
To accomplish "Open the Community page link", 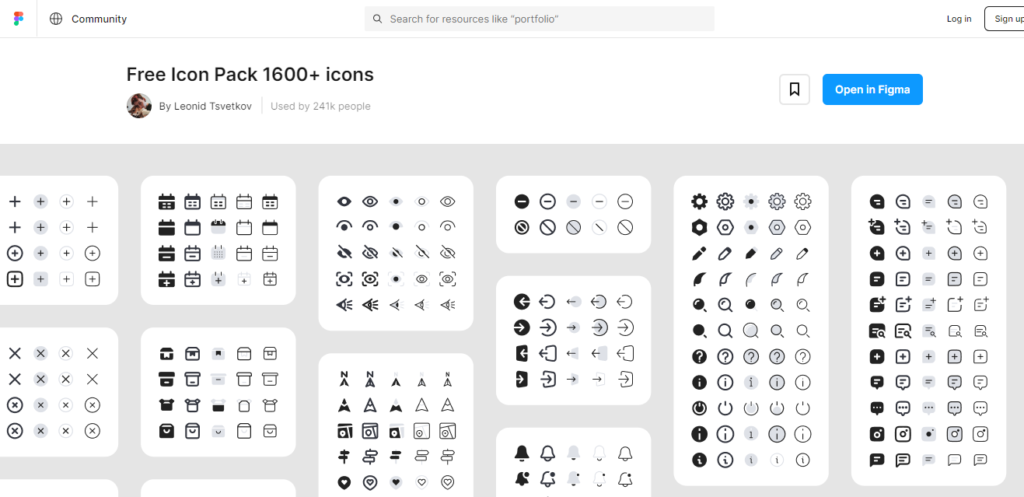I will tap(99, 19).
